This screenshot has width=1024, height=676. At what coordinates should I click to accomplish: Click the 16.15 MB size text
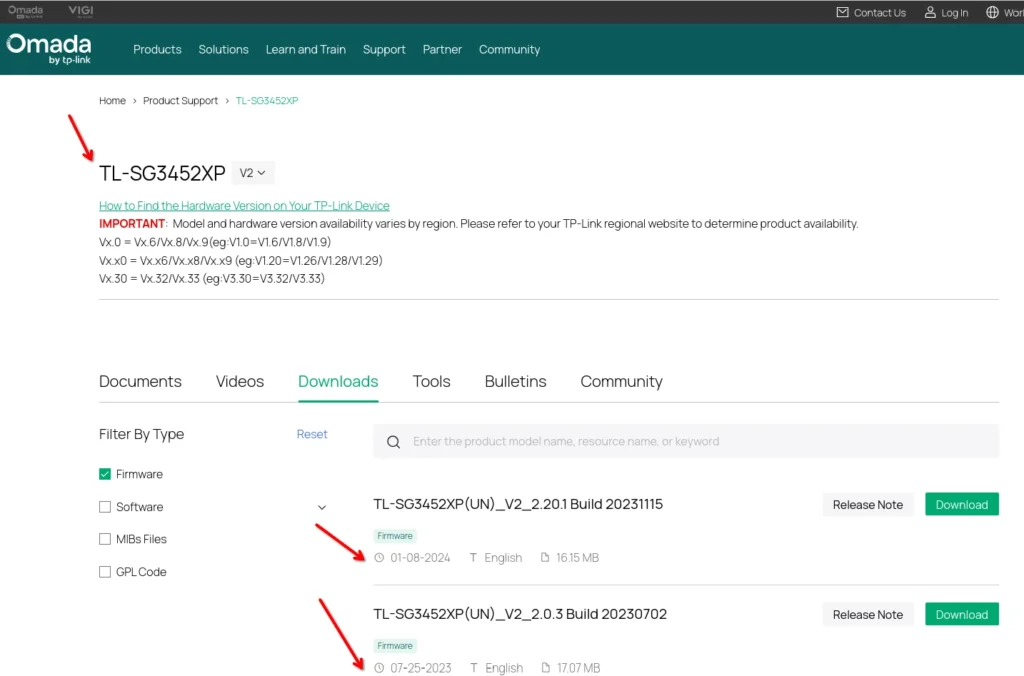[577, 558]
